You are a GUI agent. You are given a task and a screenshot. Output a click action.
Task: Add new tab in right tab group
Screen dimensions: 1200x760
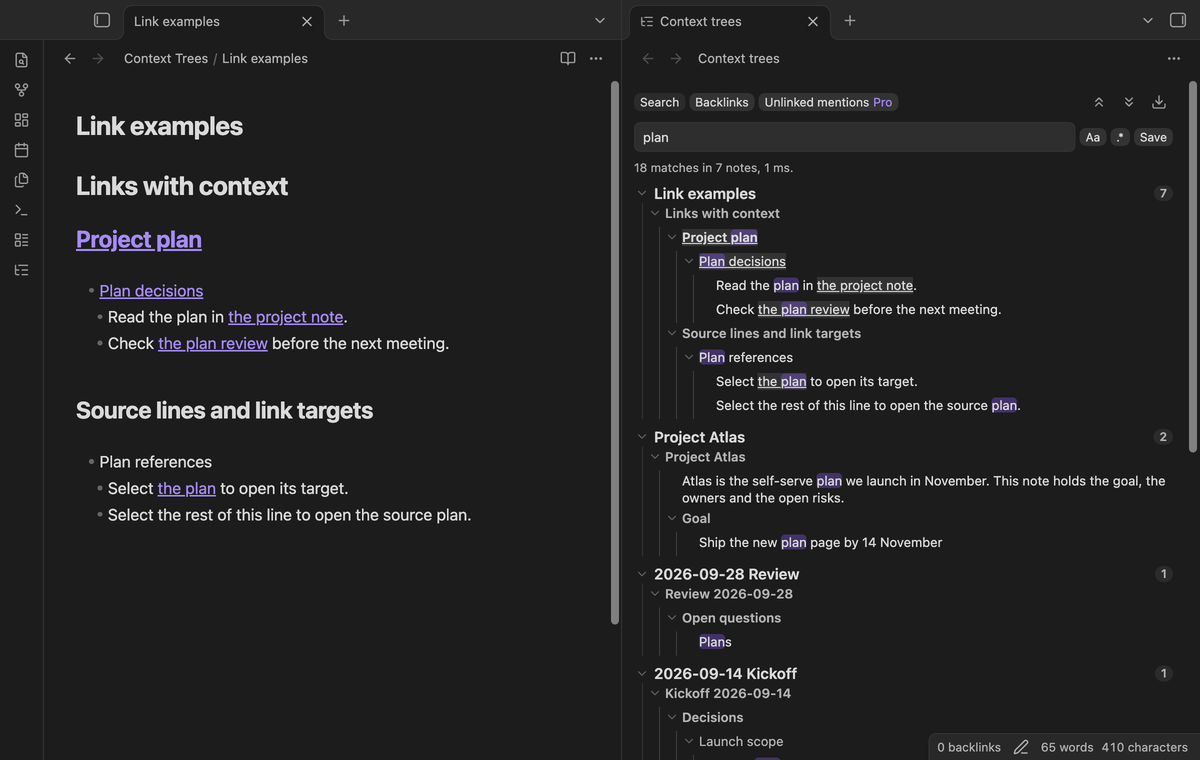849,20
